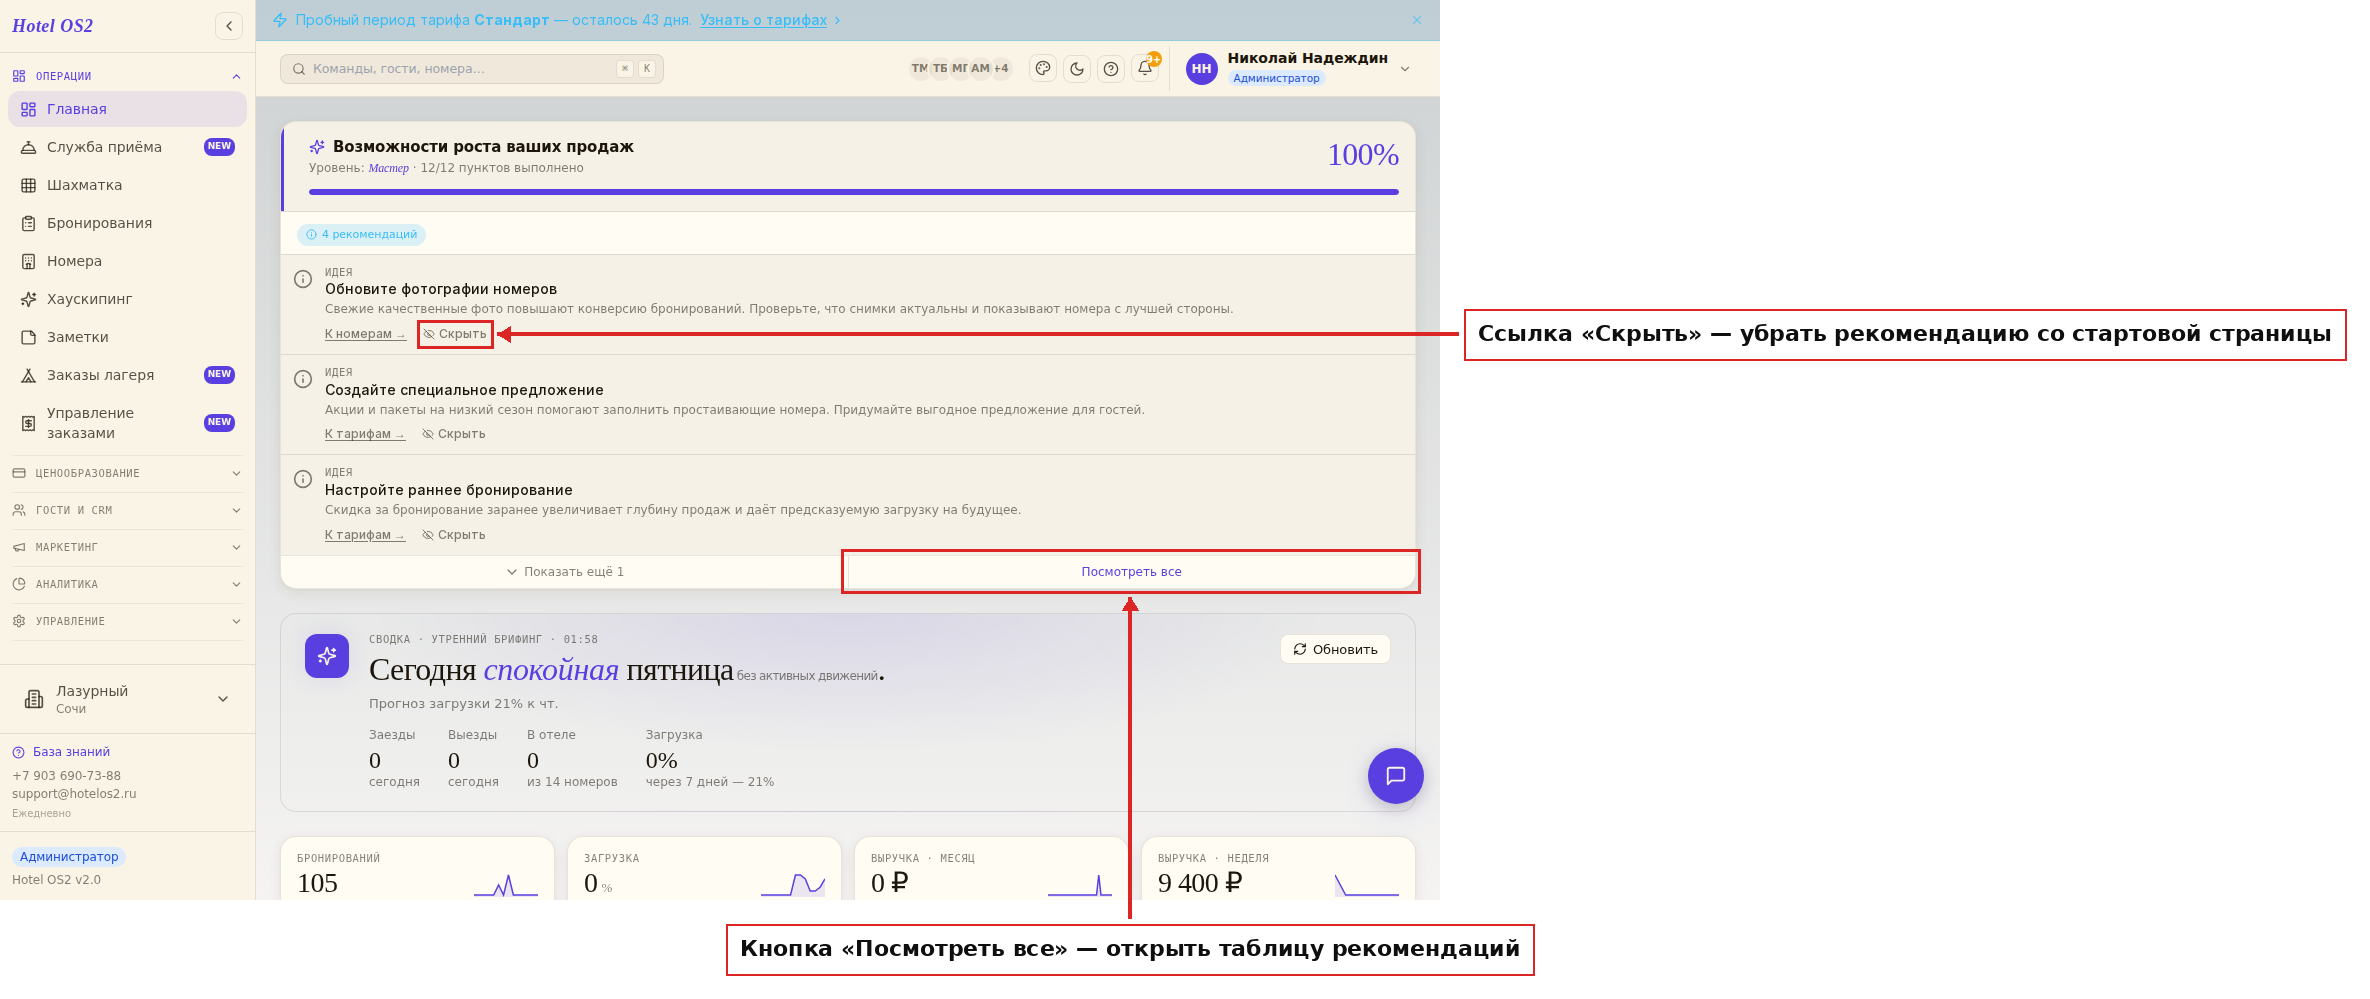The image size is (2370, 999).
Task: Open the БРОНИРОВАНИЙ 105 stat card
Action: (x=418, y=869)
